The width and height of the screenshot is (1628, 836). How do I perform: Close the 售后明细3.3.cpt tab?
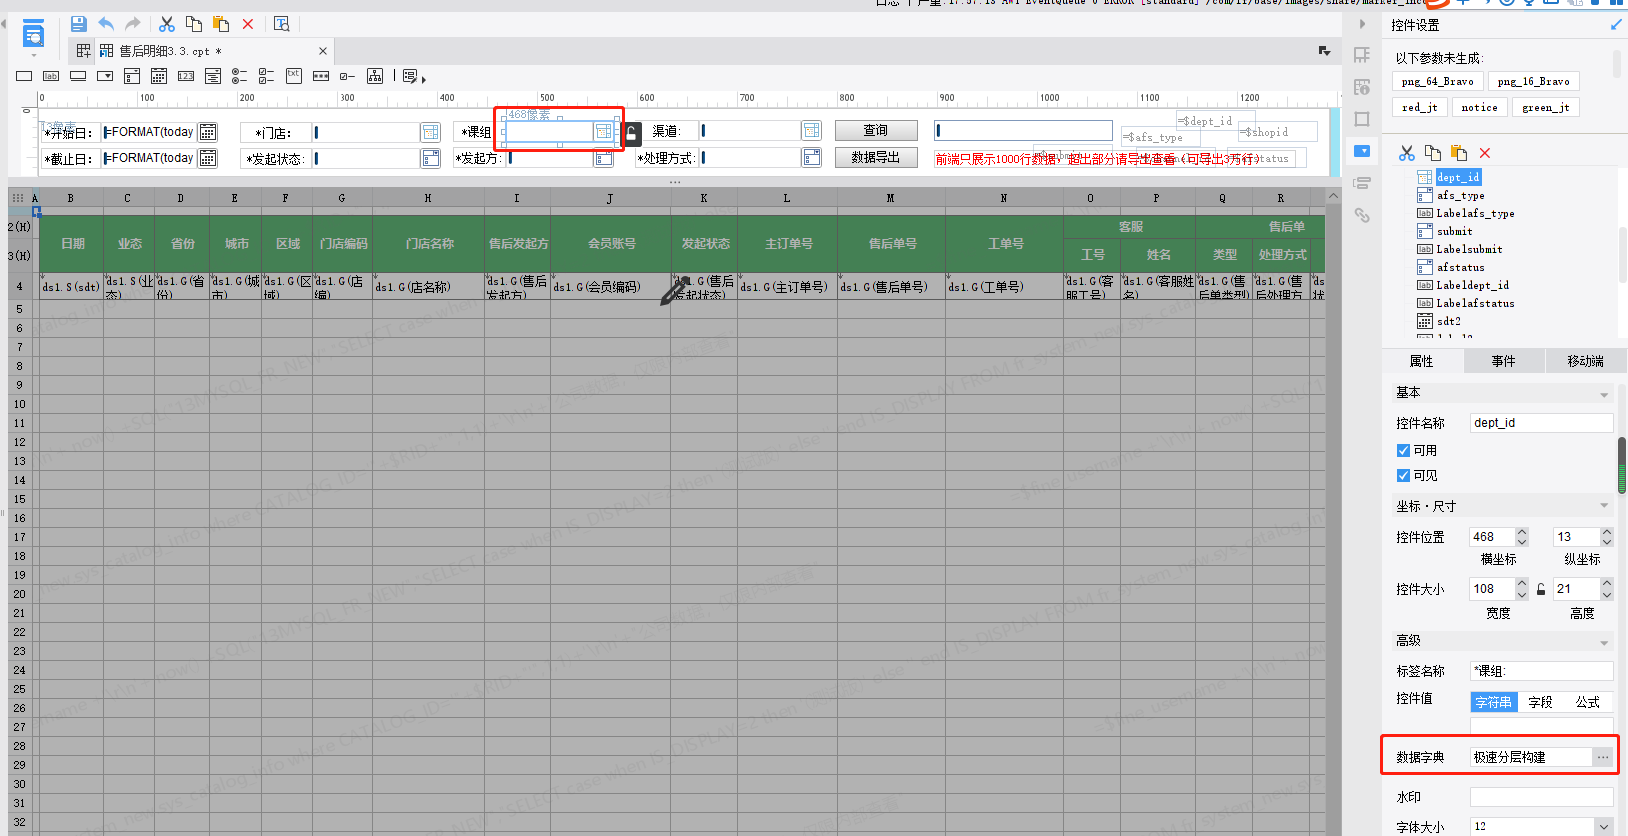pos(323,51)
